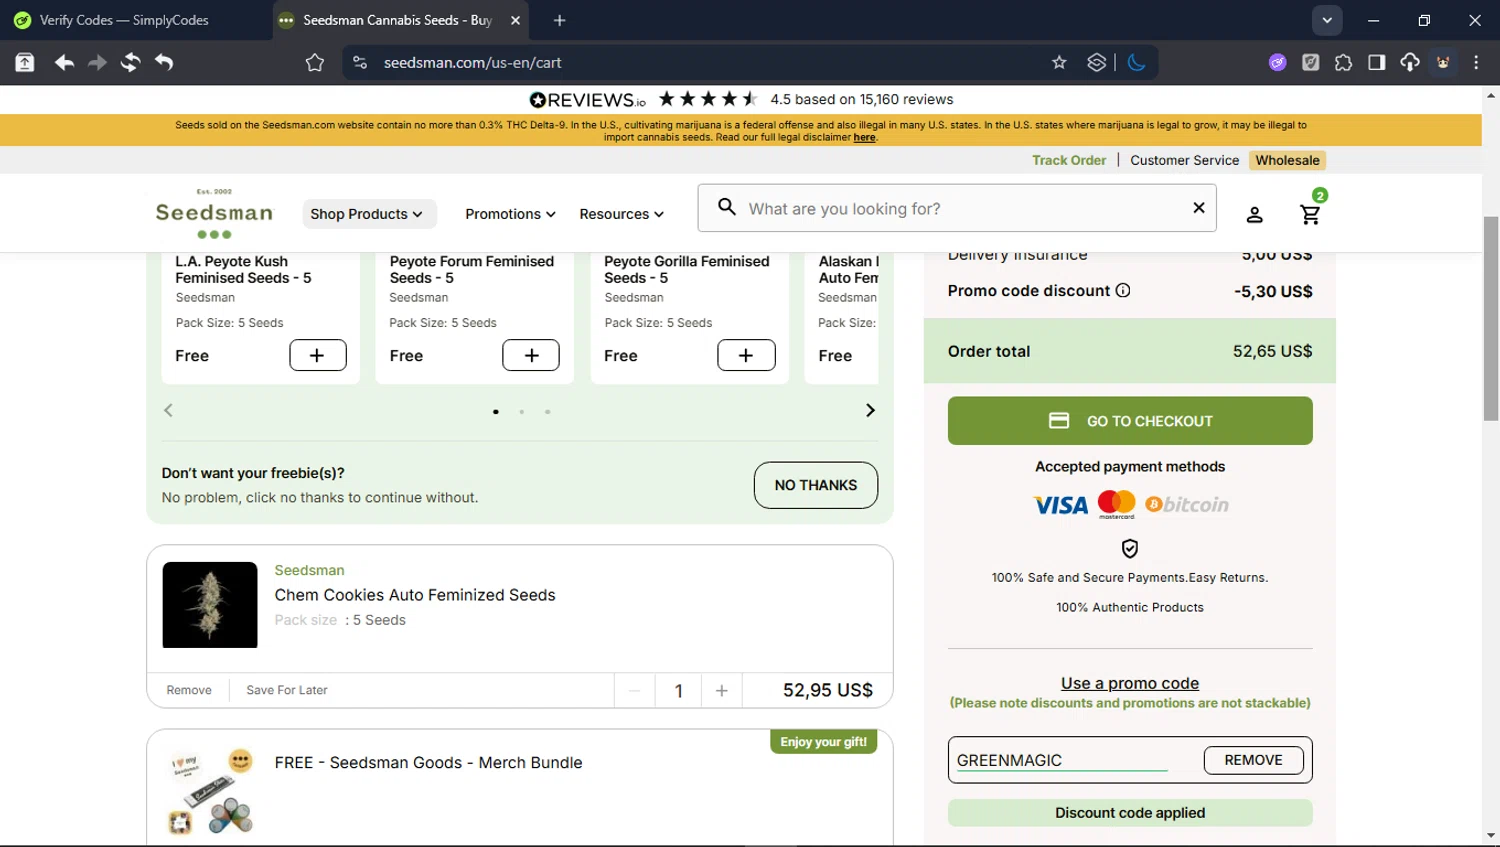Go to second freebie carousel dot
Viewport: 1500px width, 847px height.
(x=521, y=412)
